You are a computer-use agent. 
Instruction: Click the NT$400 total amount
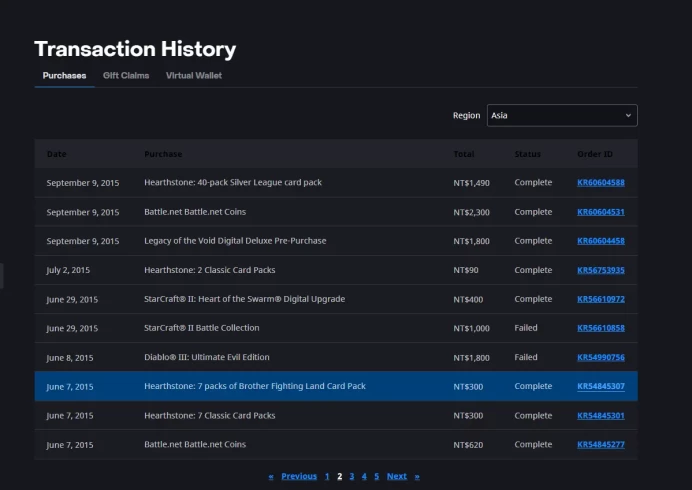[x=468, y=299]
